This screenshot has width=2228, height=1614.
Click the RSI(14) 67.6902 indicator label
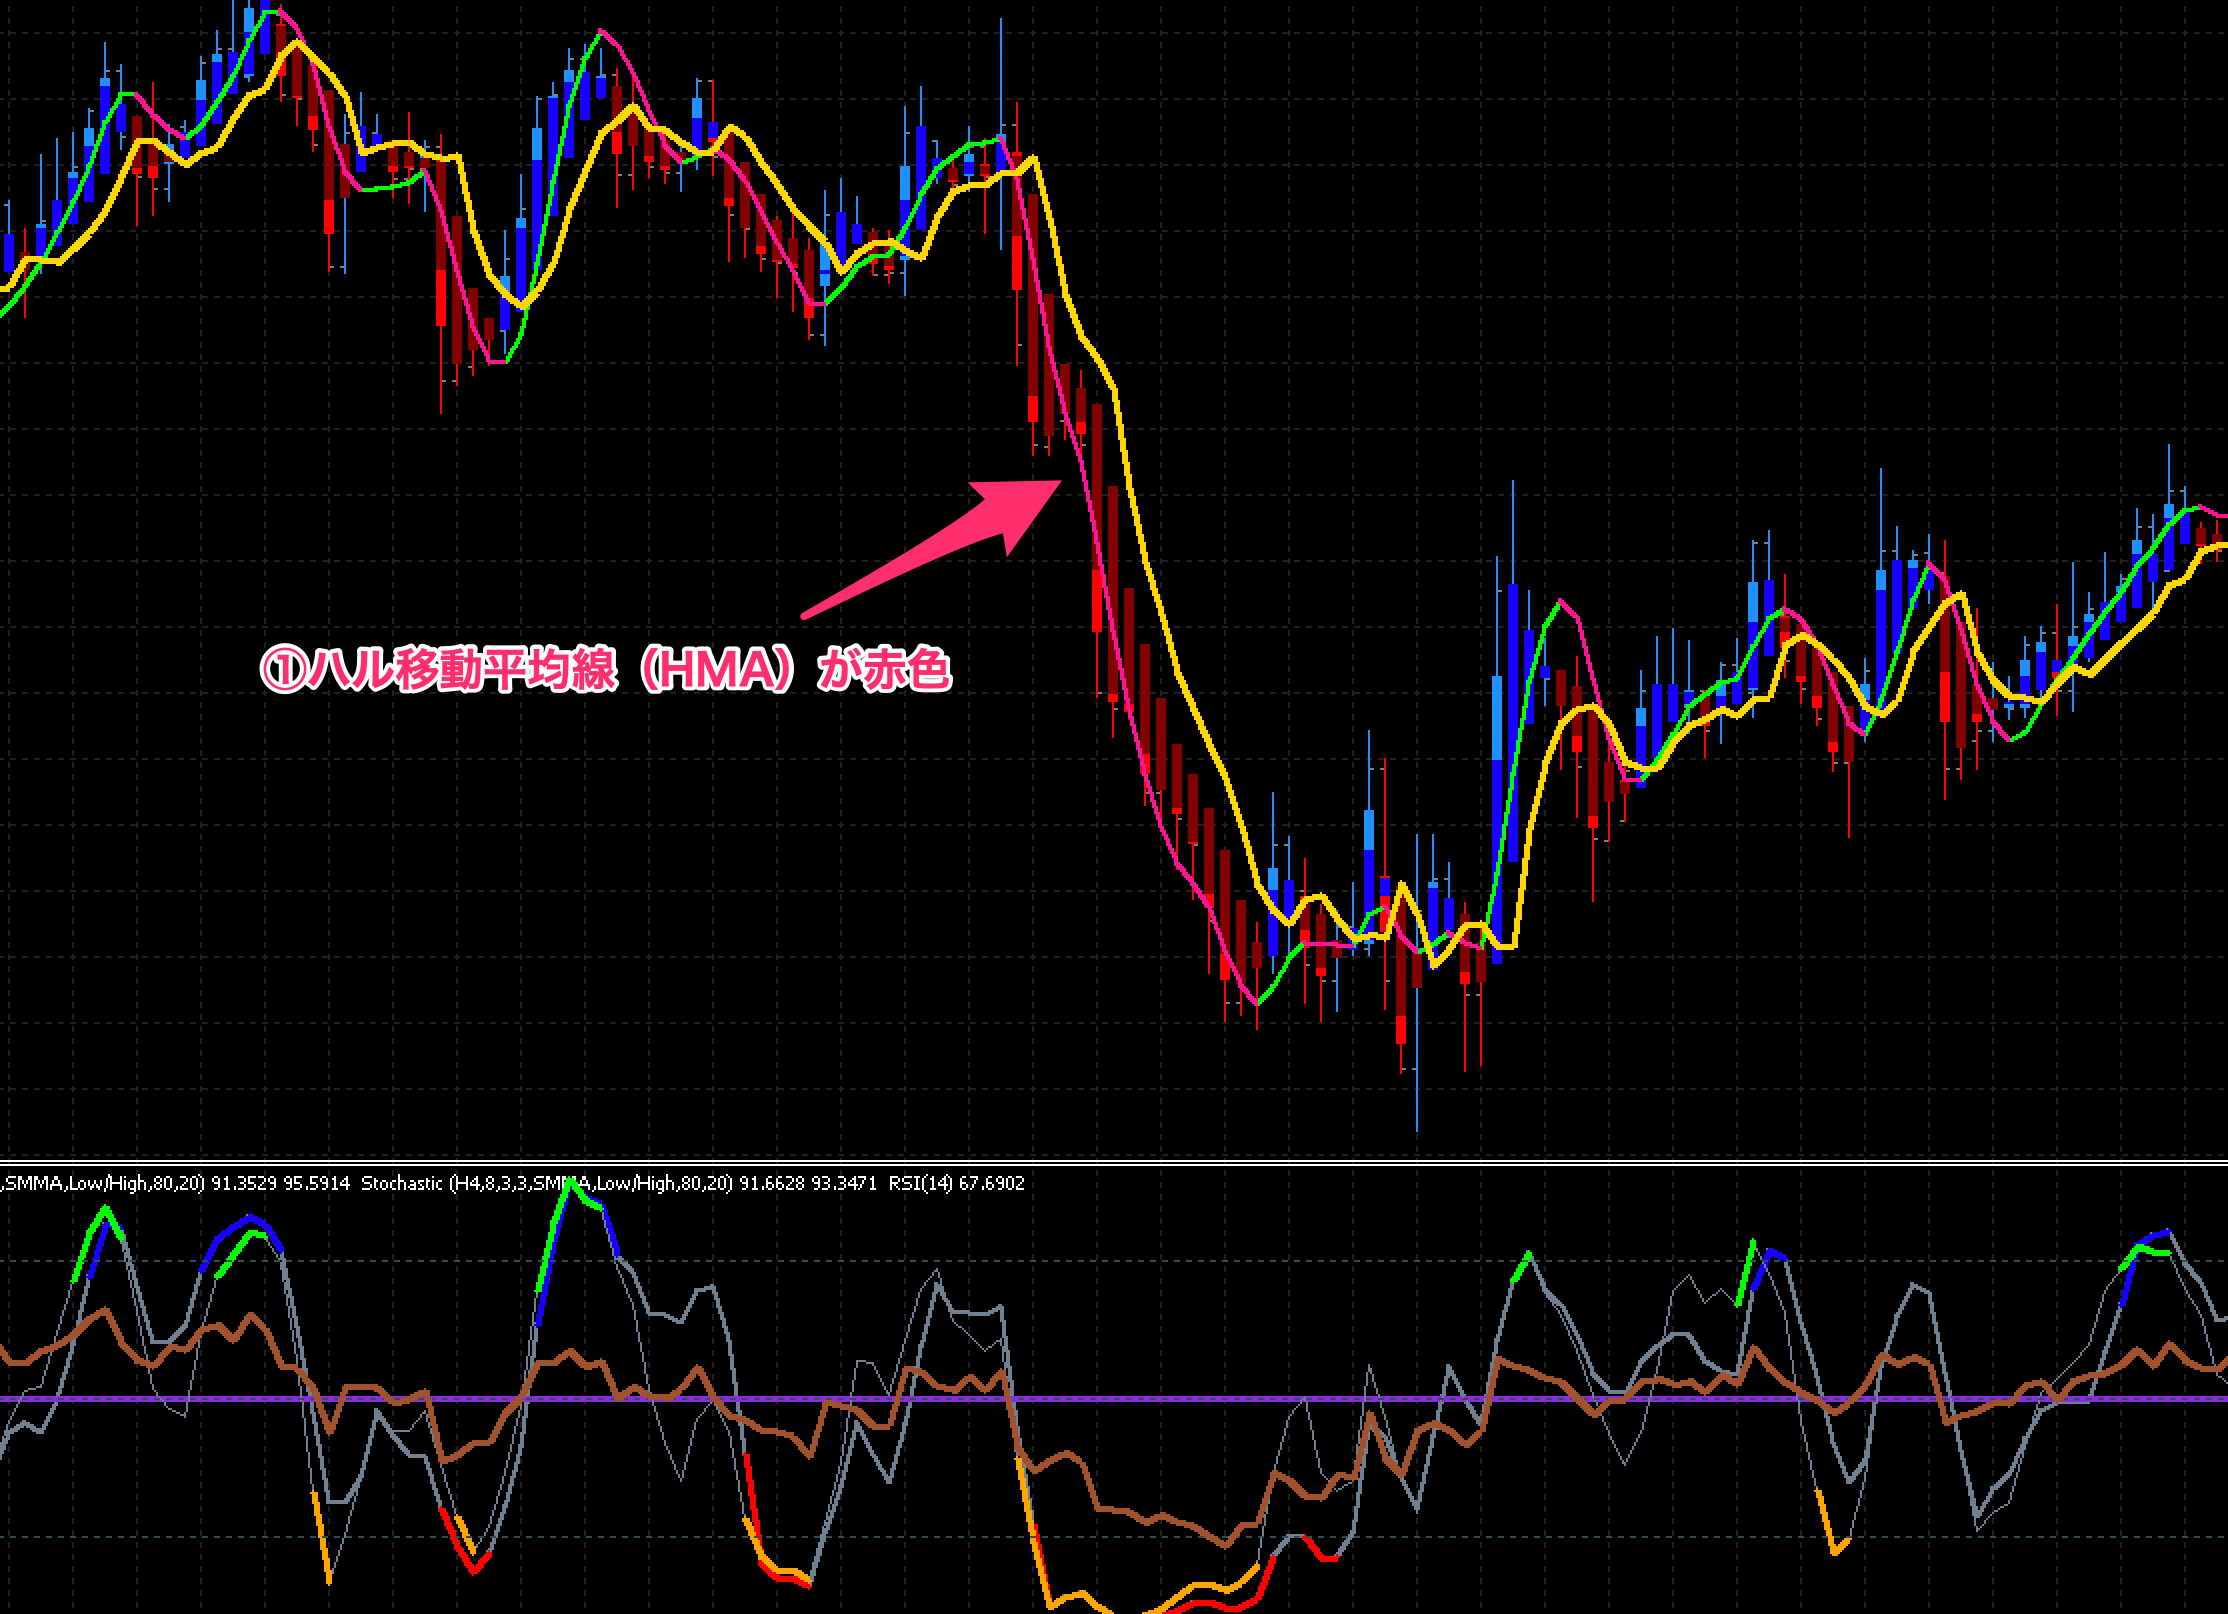click(x=956, y=1183)
